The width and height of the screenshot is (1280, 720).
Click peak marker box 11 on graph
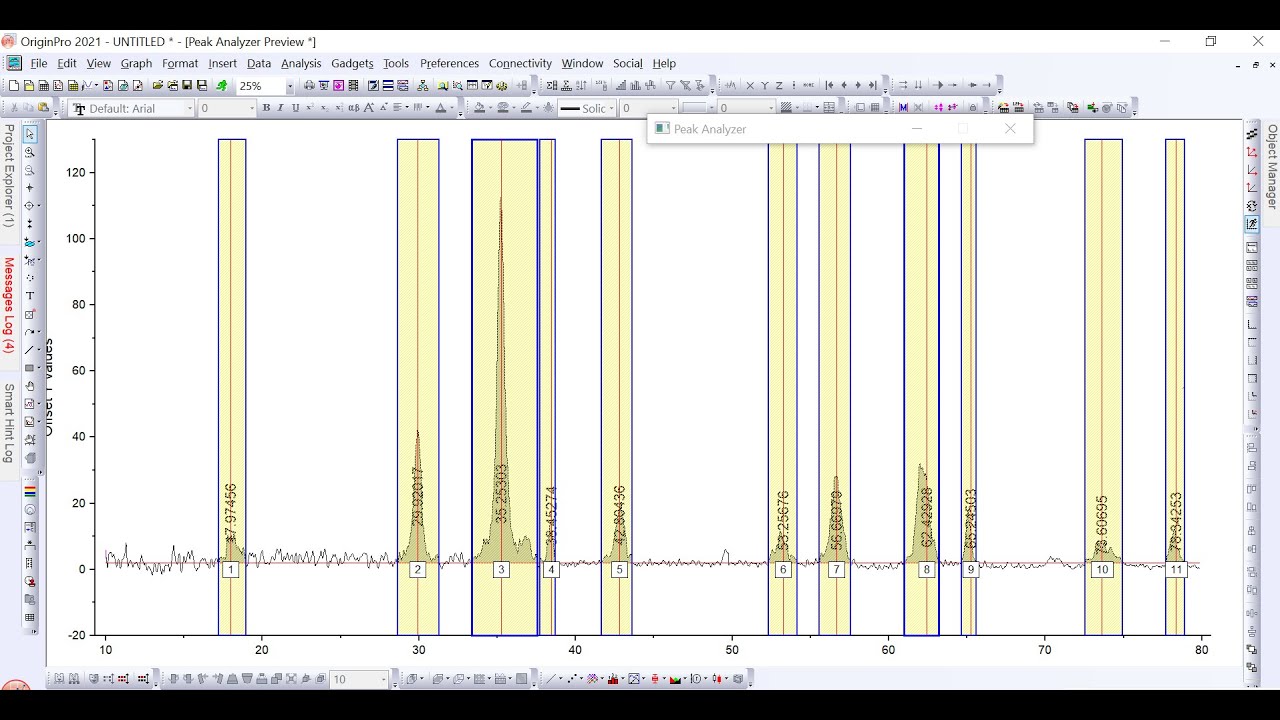(1176, 570)
